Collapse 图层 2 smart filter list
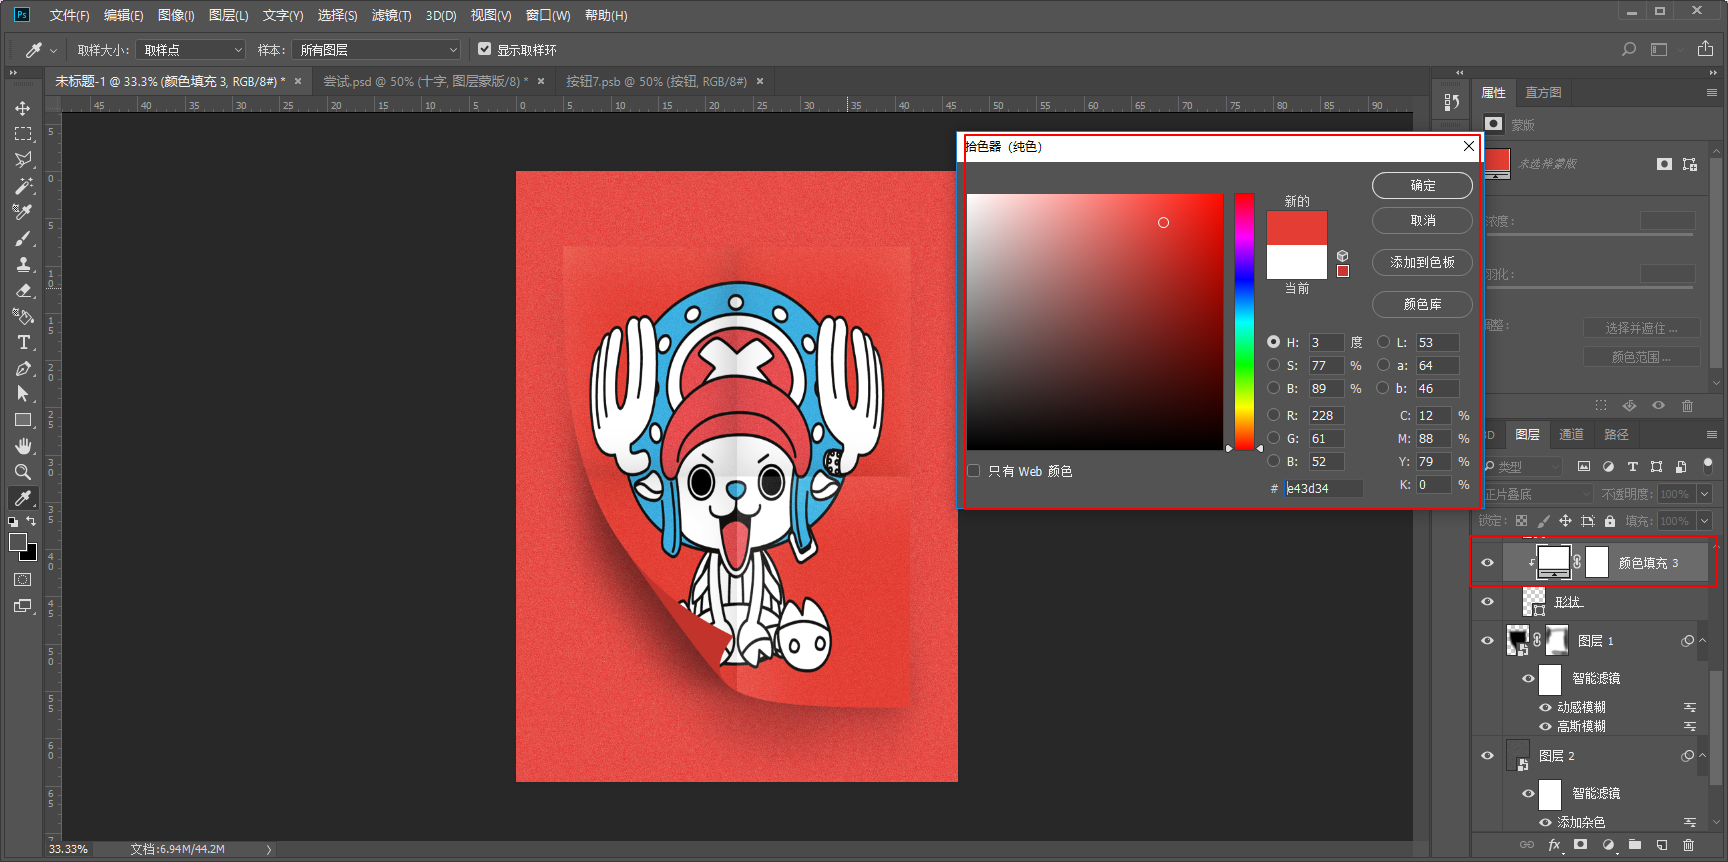This screenshot has width=1728, height=862. (1703, 756)
